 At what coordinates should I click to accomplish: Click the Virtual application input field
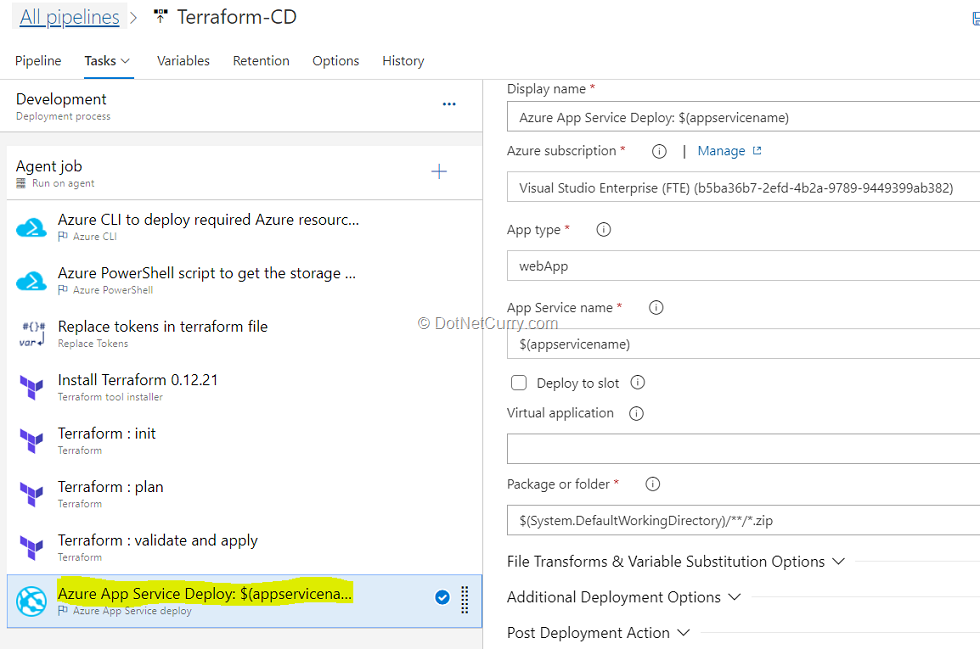(x=743, y=449)
